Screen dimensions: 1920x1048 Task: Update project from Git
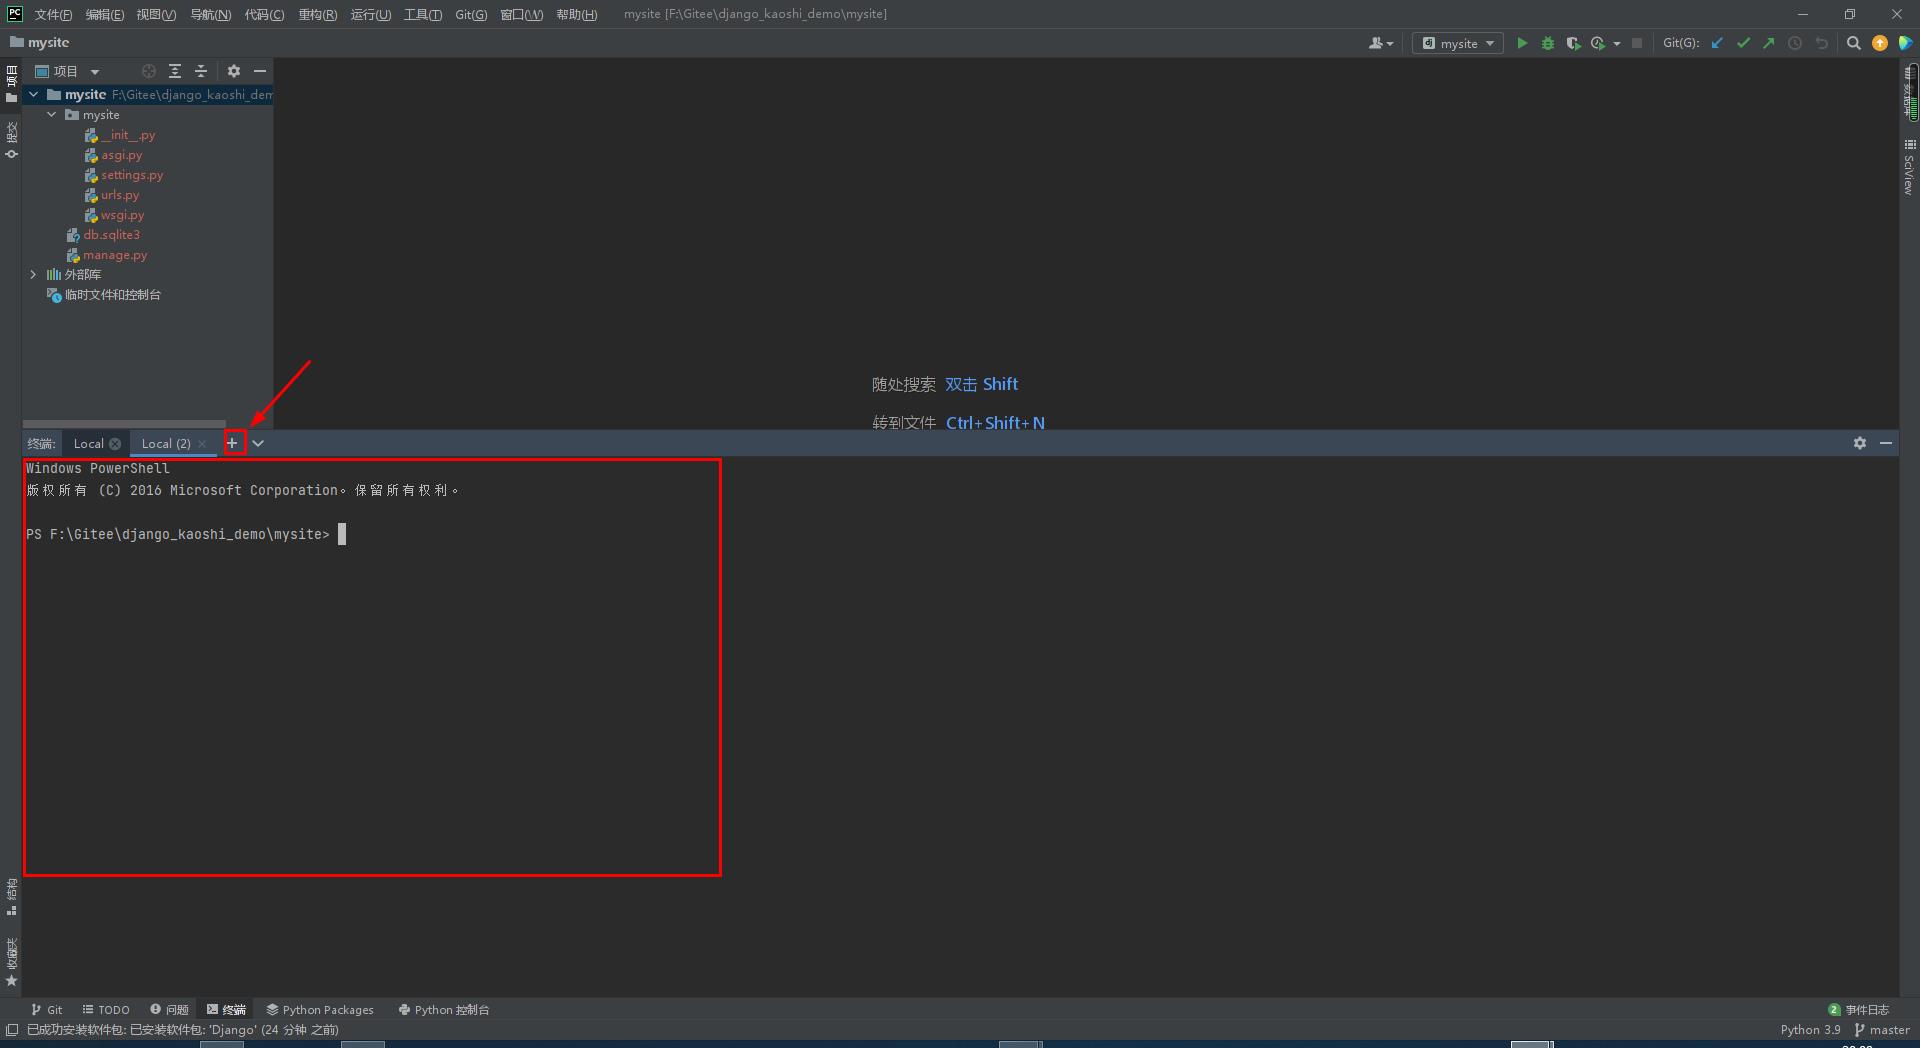click(1717, 43)
